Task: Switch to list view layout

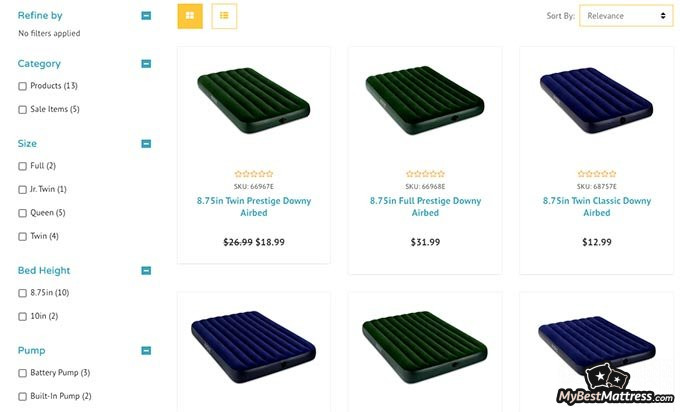Action: click(x=224, y=16)
